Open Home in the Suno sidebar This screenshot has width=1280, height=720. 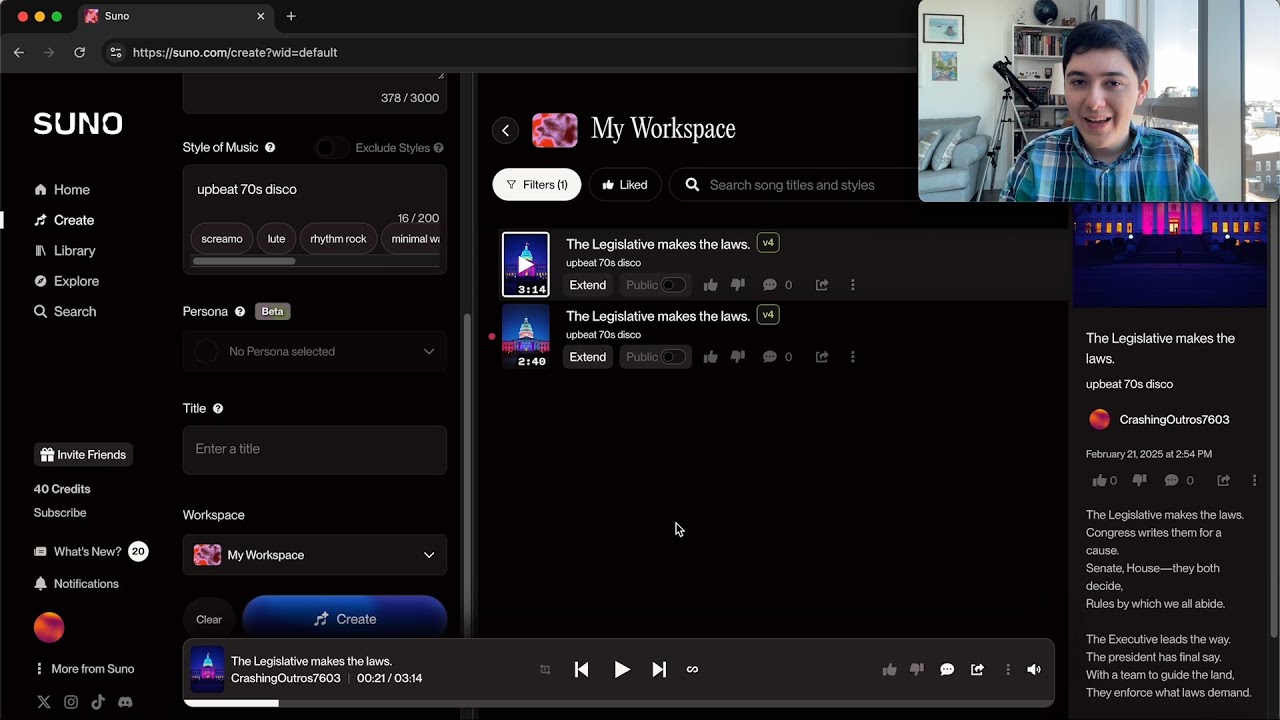pyautogui.click(x=62, y=190)
